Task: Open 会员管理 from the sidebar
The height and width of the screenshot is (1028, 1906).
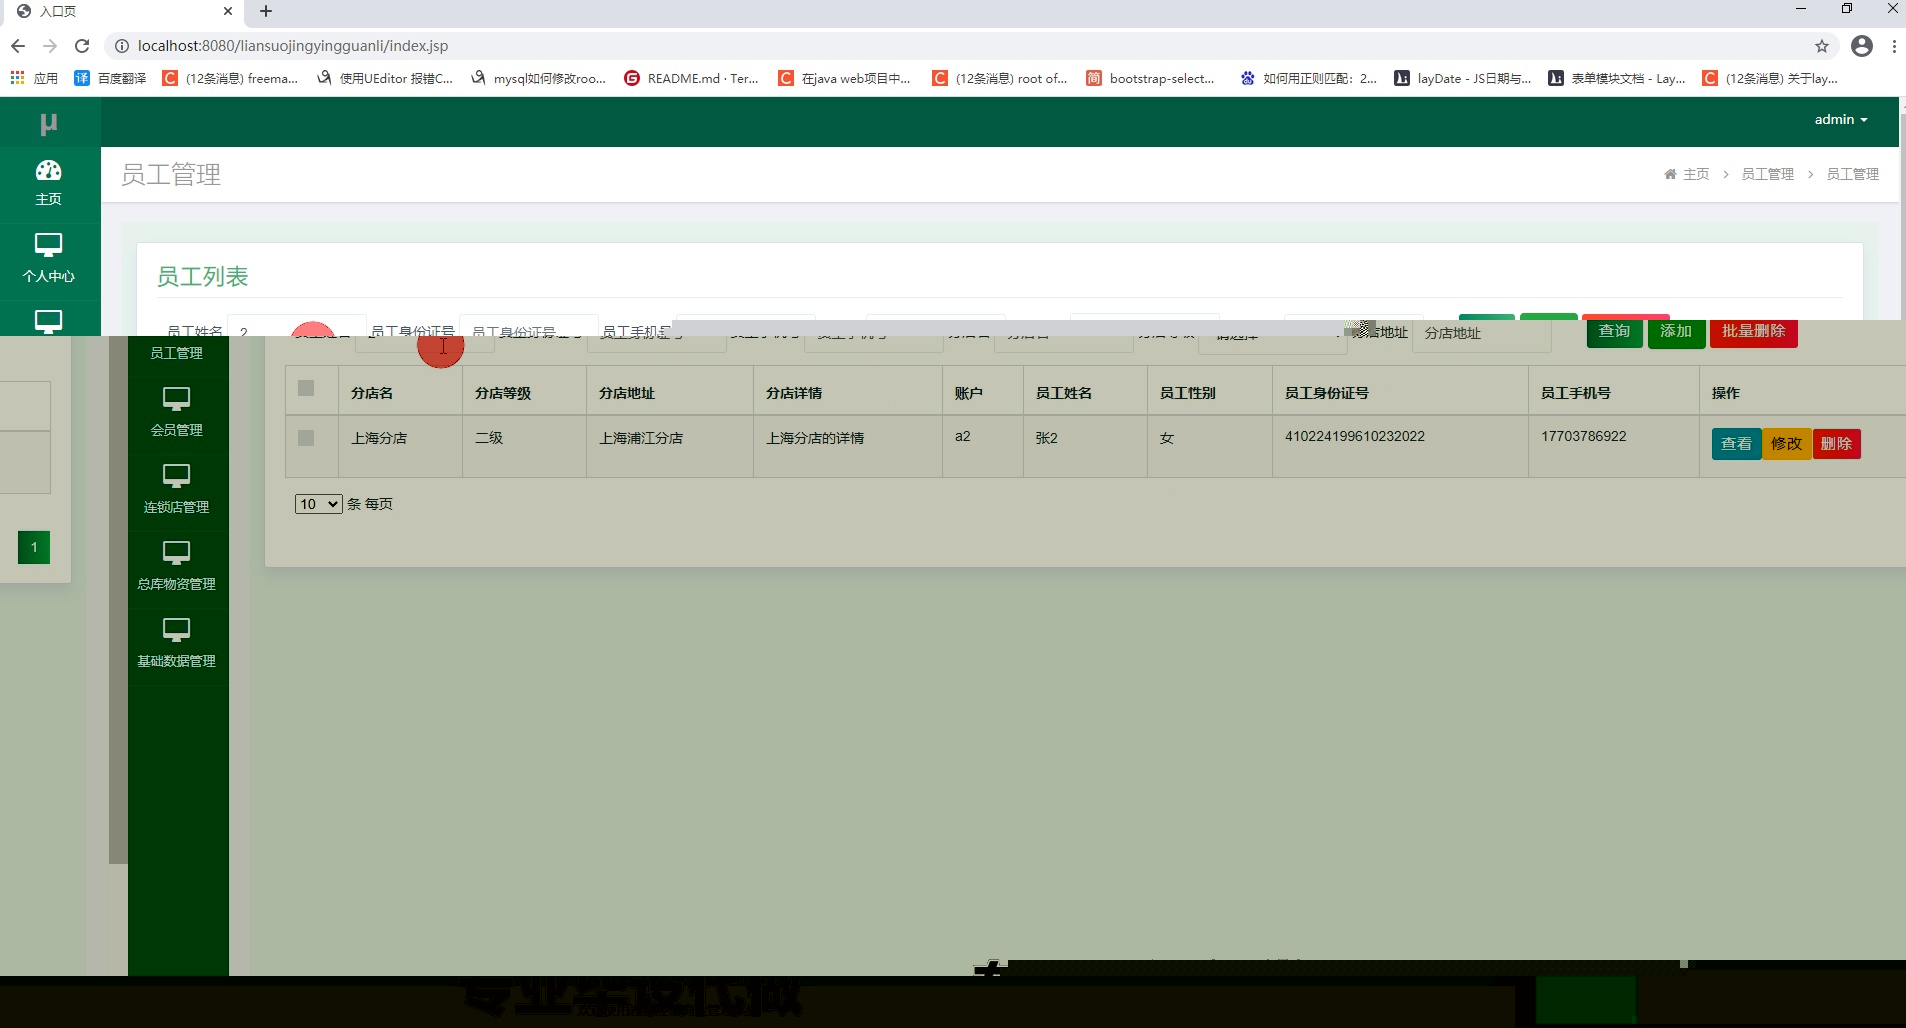Action: point(176,408)
